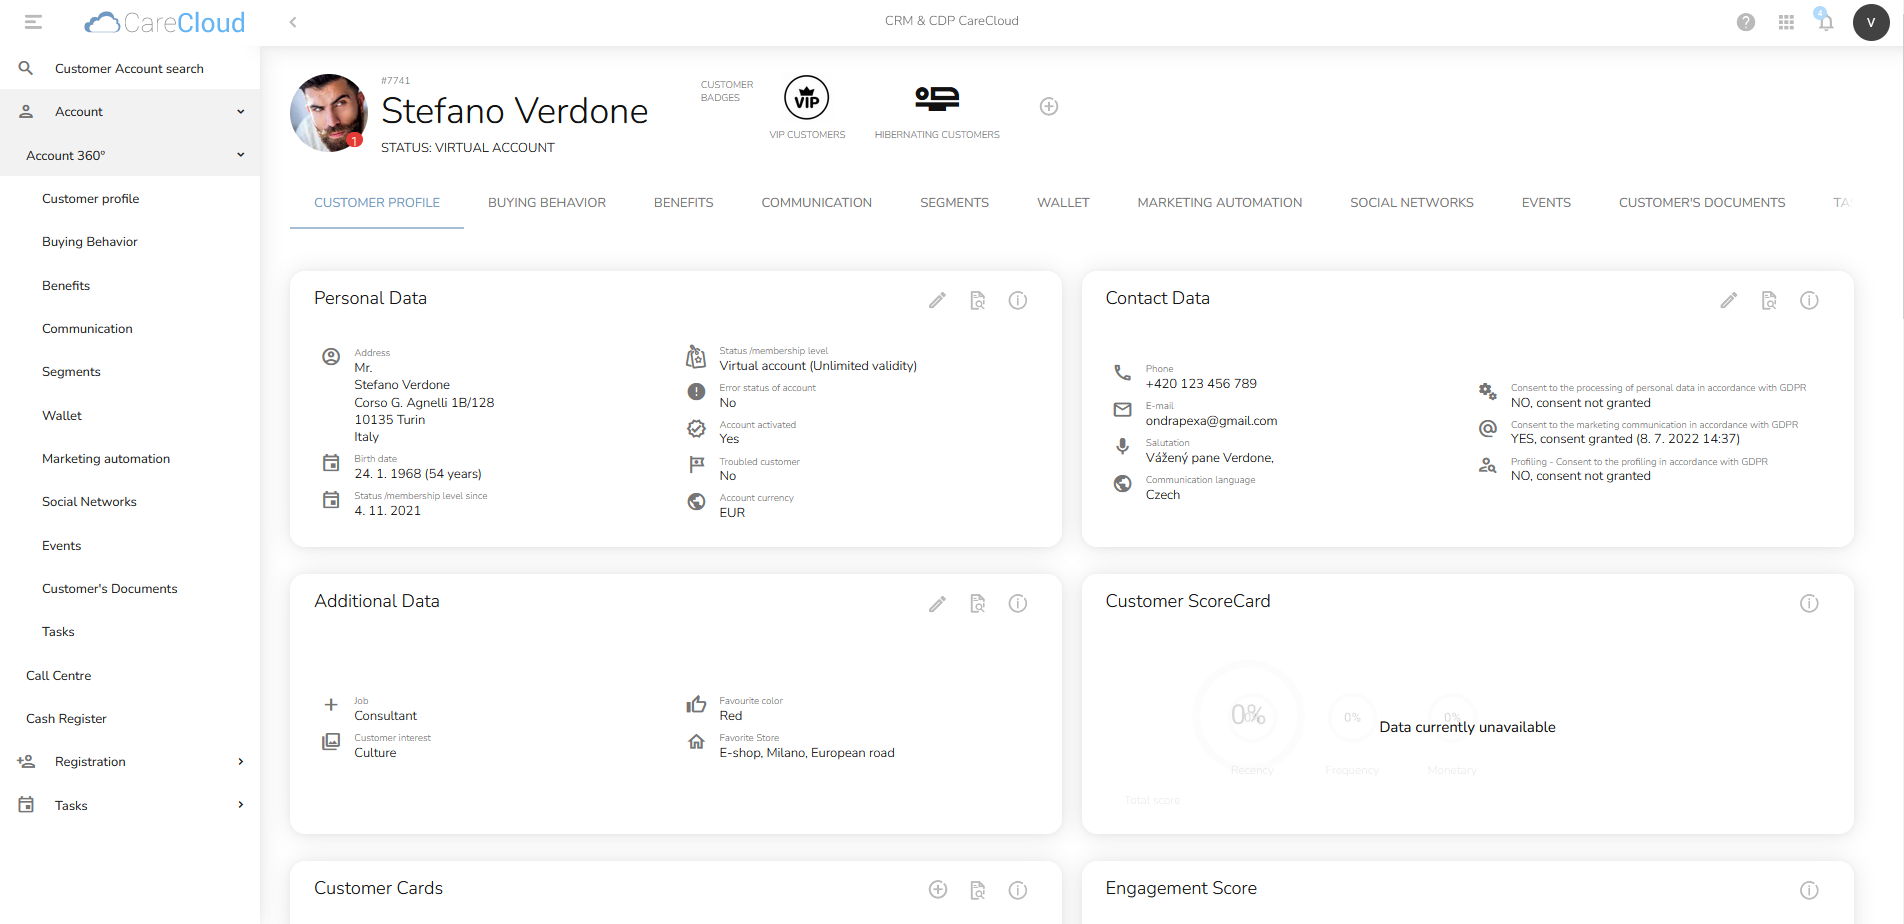Open the Wallet tab
This screenshot has width=1904, height=924.
pyautogui.click(x=1062, y=203)
